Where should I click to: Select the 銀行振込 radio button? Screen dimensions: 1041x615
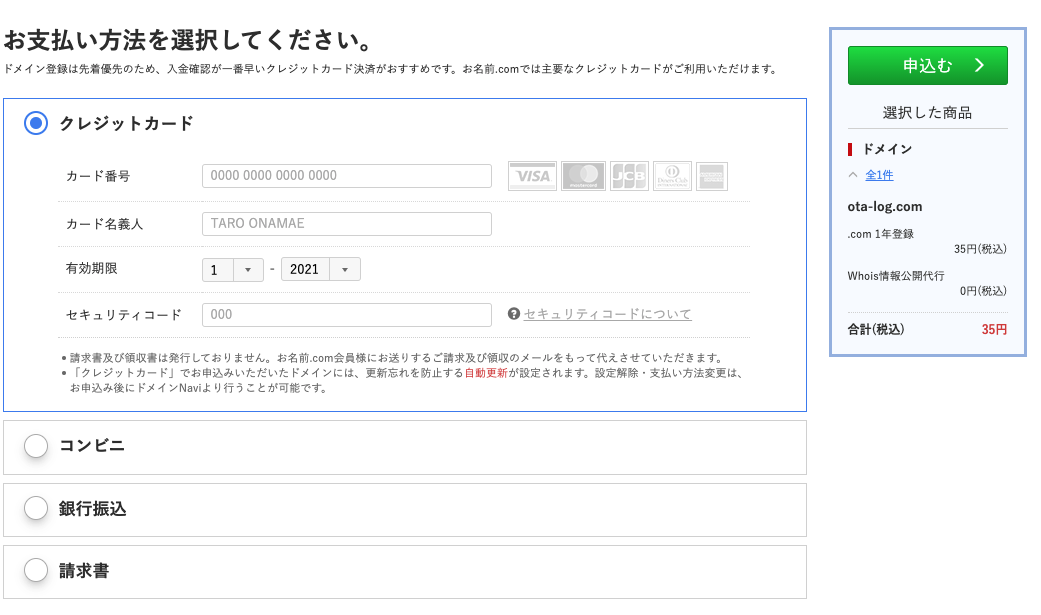[36, 508]
